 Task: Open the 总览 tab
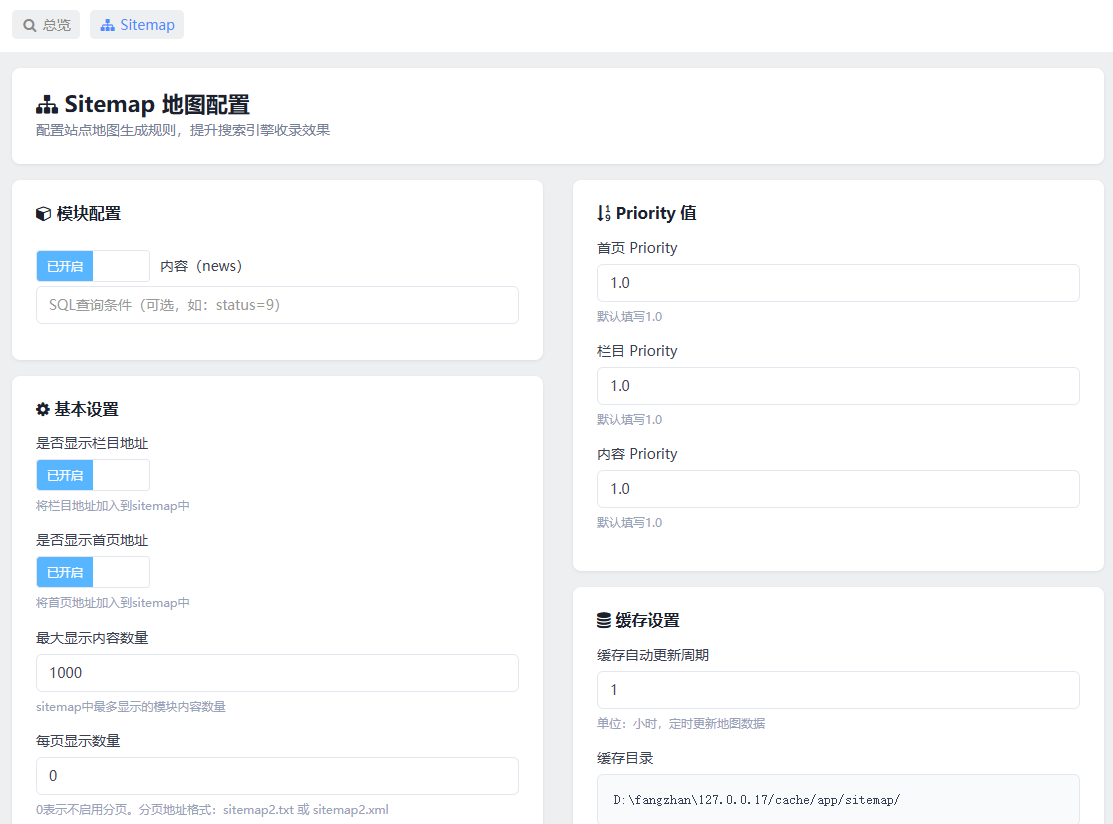[x=46, y=25]
